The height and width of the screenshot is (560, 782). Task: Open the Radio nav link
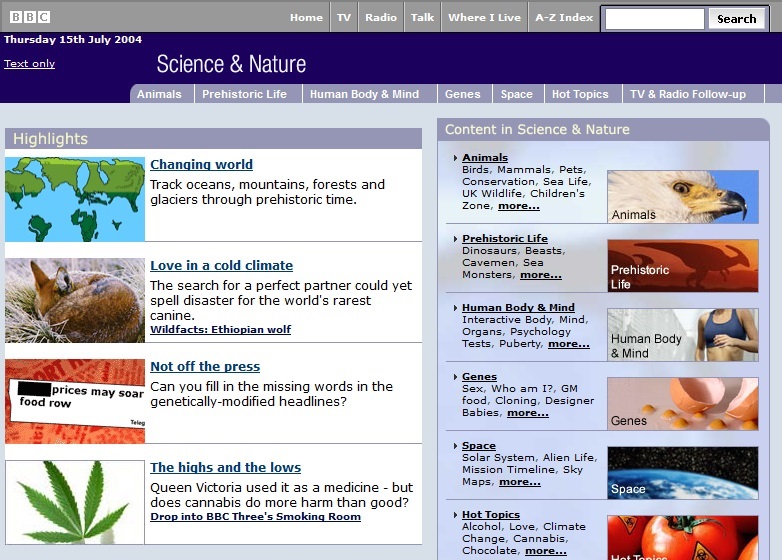(381, 17)
